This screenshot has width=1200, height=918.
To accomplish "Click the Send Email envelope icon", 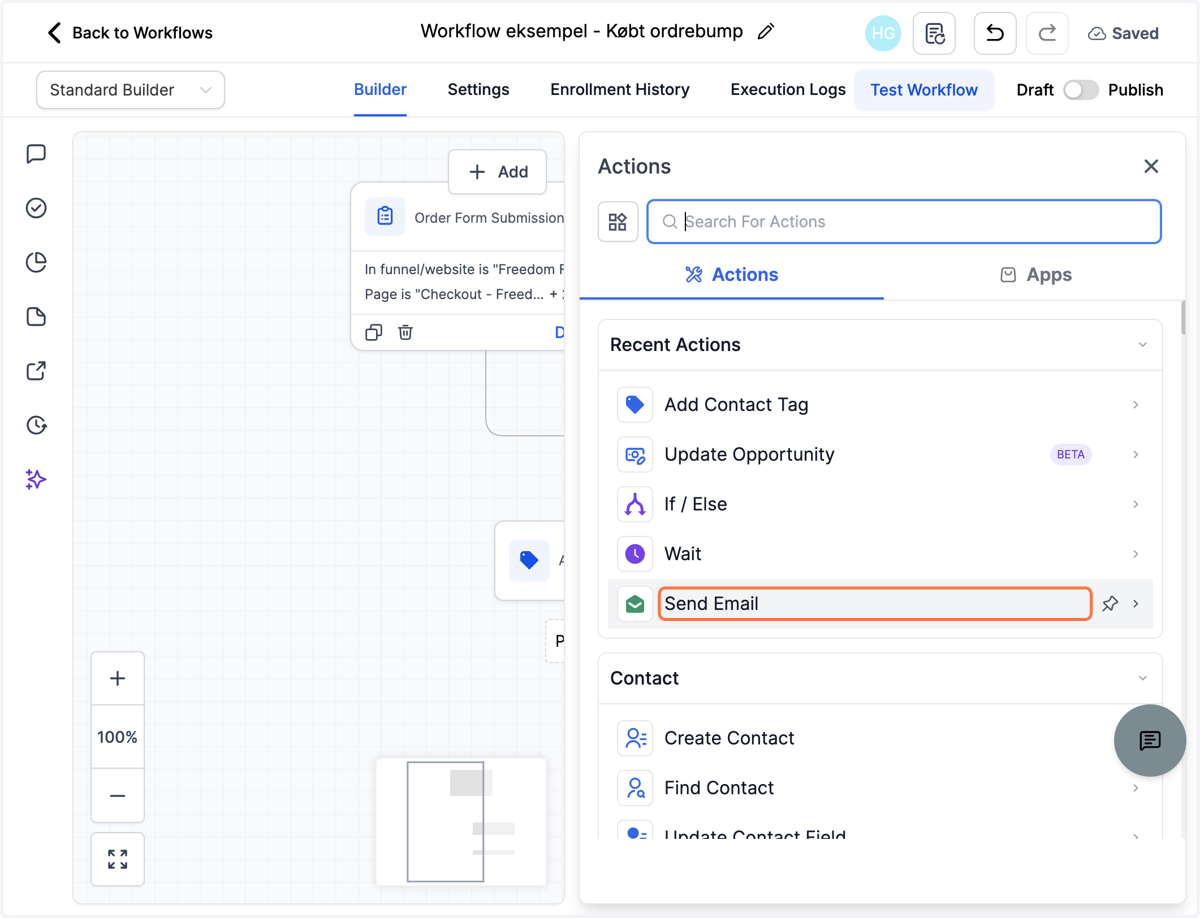I will coord(635,604).
